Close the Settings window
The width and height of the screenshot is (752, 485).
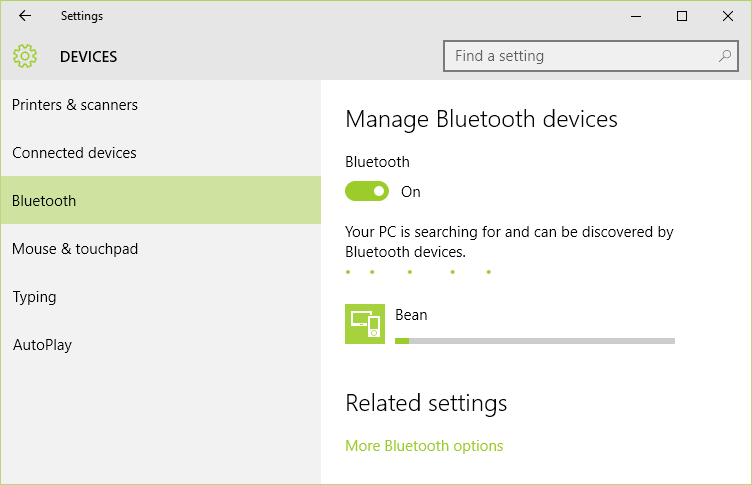point(728,16)
